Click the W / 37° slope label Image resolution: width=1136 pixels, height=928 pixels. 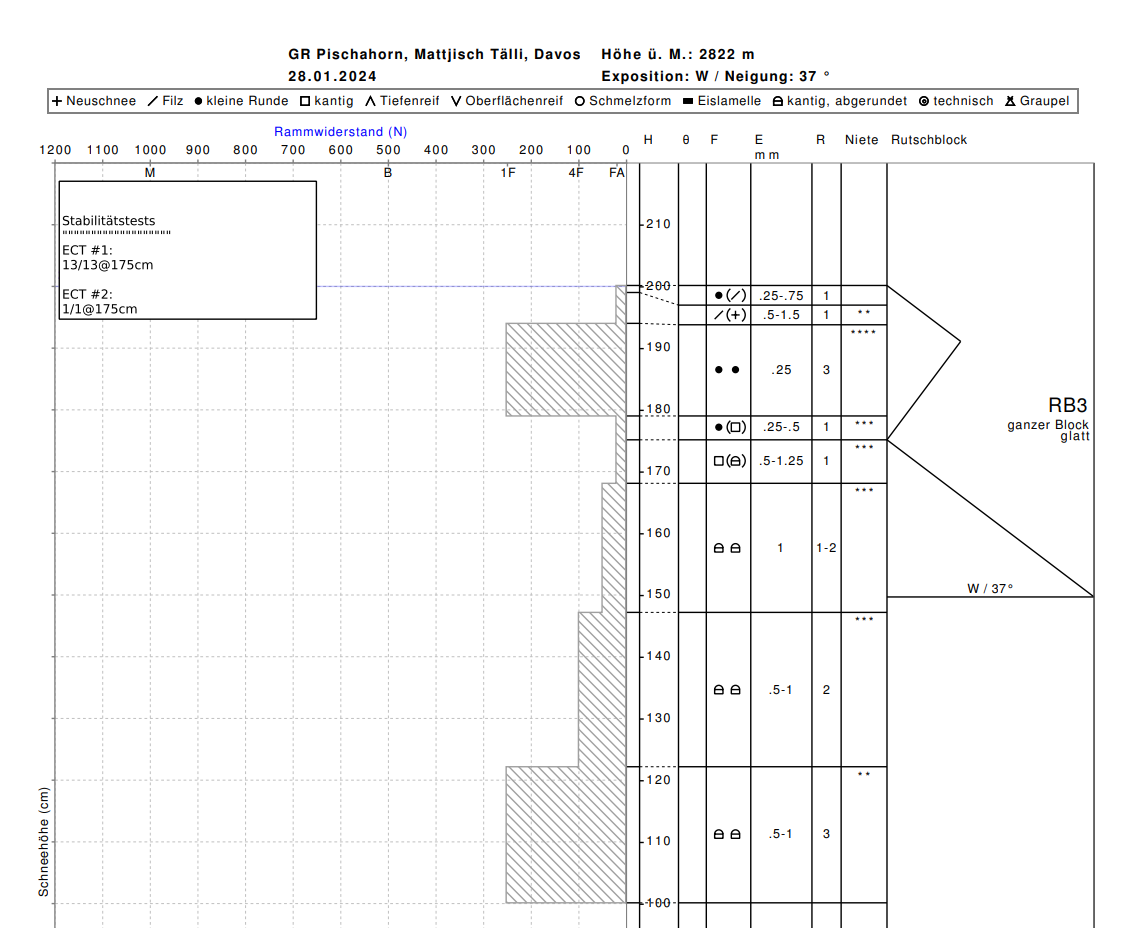click(990, 589)
